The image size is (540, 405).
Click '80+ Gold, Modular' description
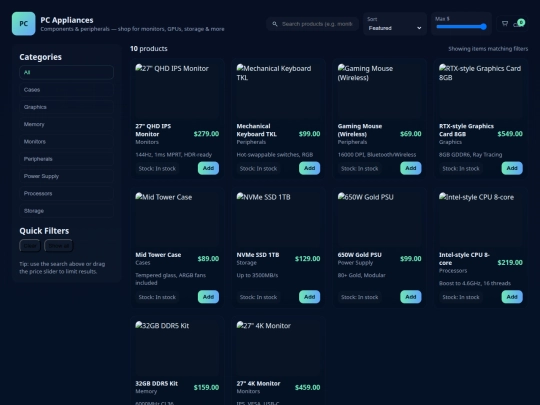point(362,275)
